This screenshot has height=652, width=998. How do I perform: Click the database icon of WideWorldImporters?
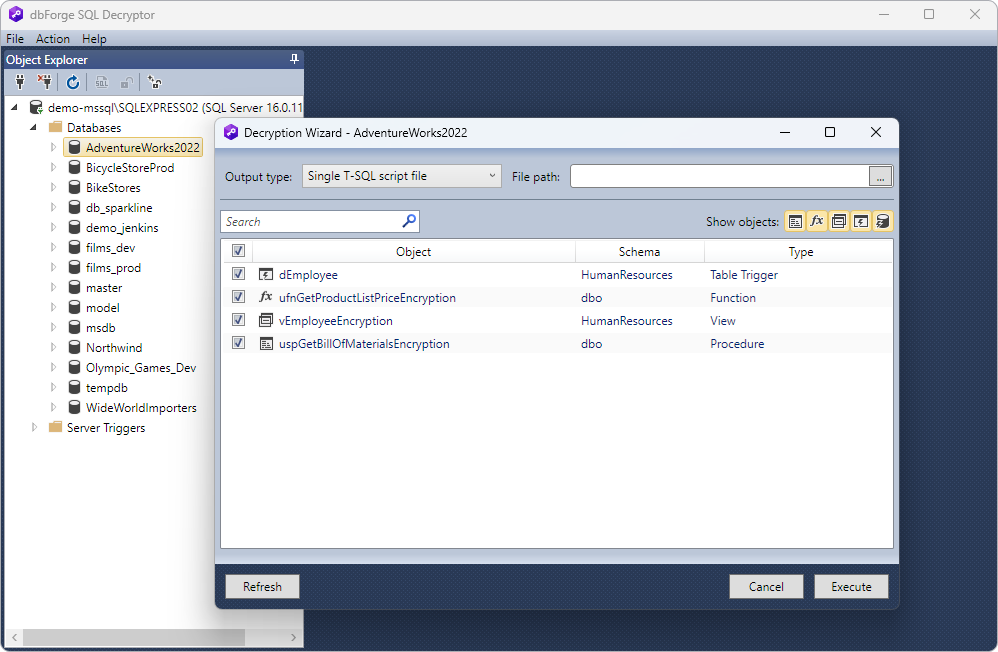point(74,407)
